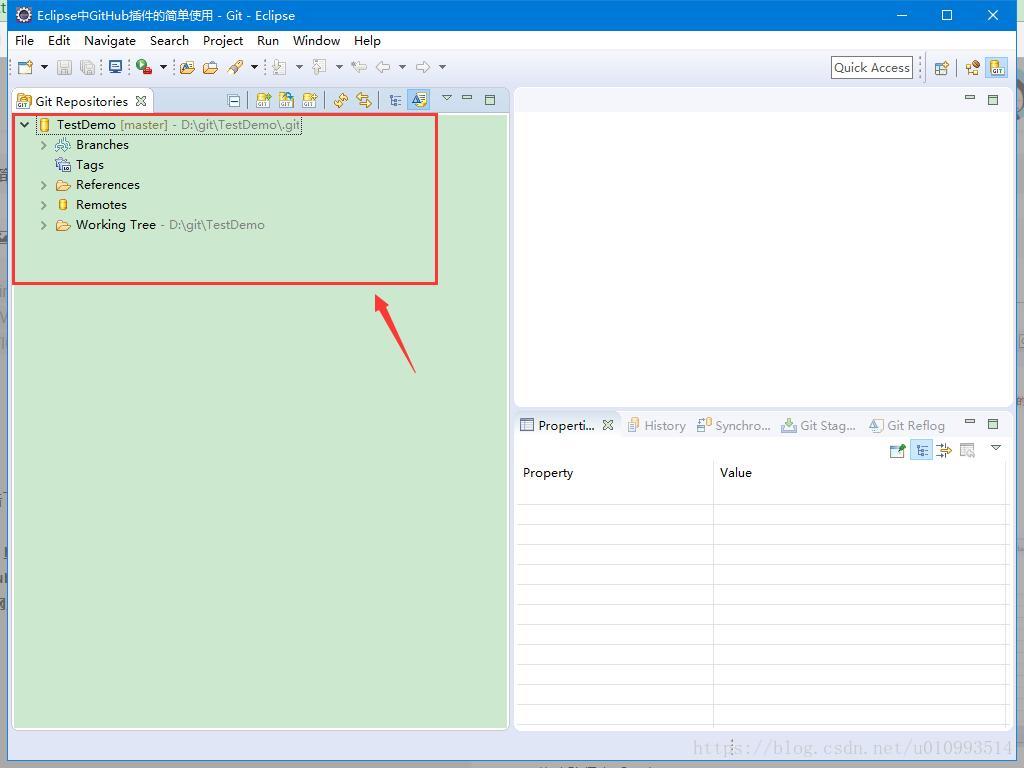Image resolution: width=1024 pixels, height=768 pixels.
Task: Switch to the Git Reflog tab
Action: (907, 426)
